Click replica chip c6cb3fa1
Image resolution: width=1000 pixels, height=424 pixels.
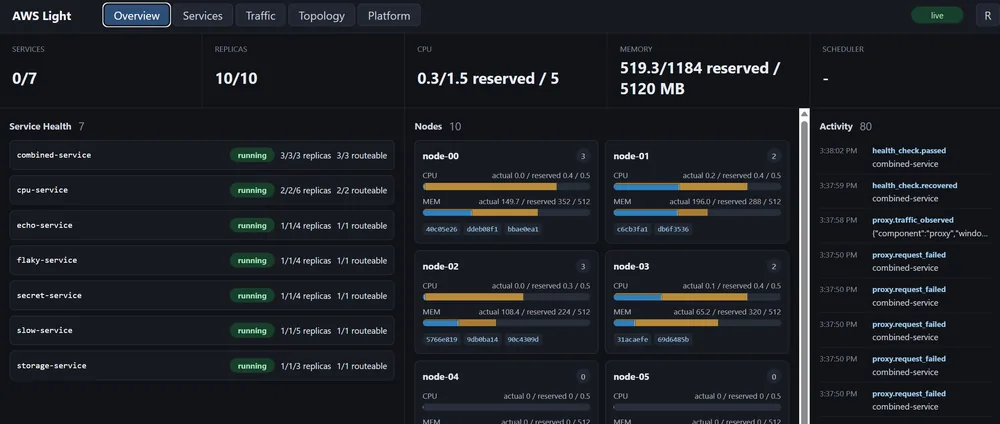click(633, 229)
